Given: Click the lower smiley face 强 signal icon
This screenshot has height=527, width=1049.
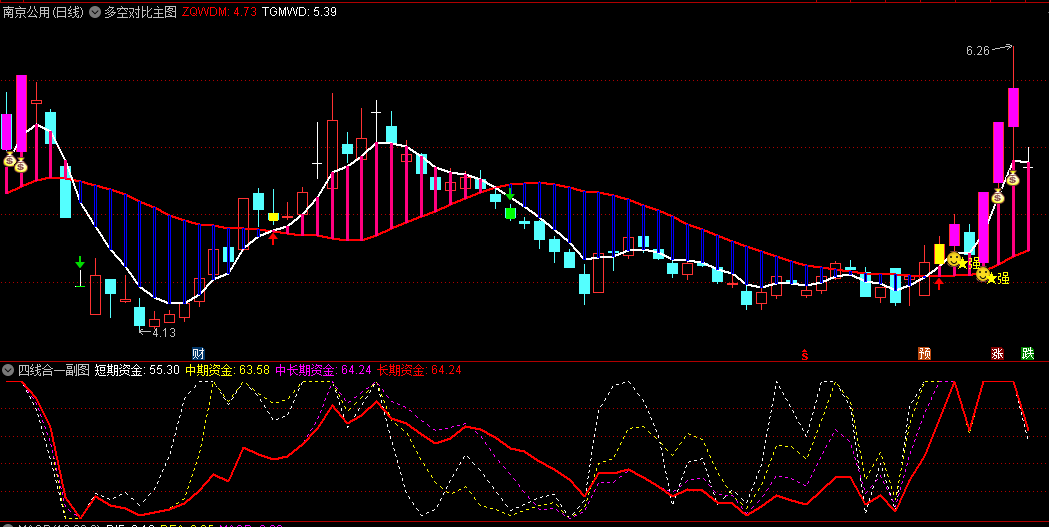Looking at the screenshot, I should [984, 275].
